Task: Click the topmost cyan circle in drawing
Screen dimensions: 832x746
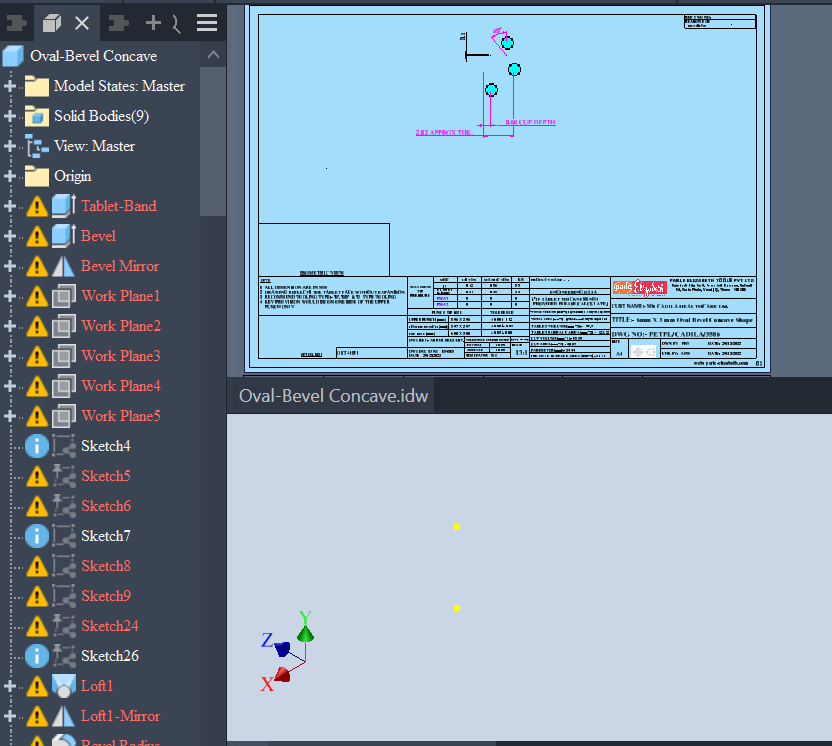Action: tap(507, 43)
